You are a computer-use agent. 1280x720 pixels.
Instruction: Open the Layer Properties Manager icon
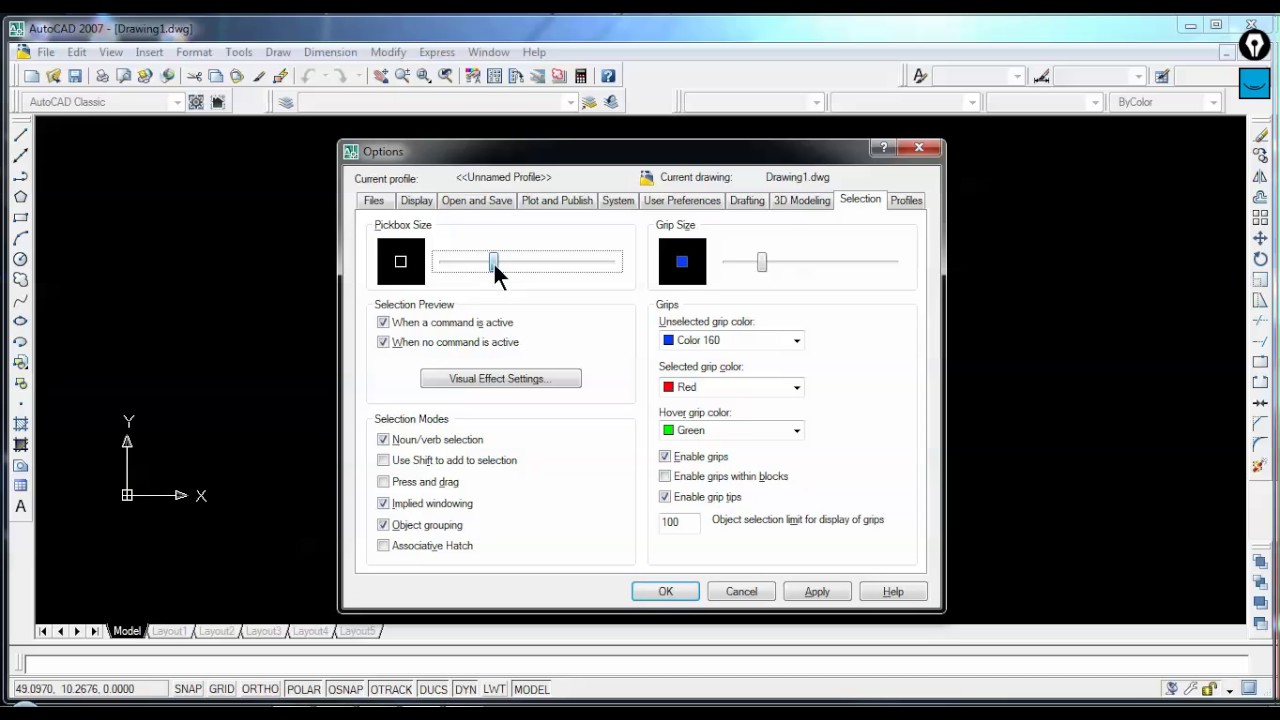pos(286,102)
